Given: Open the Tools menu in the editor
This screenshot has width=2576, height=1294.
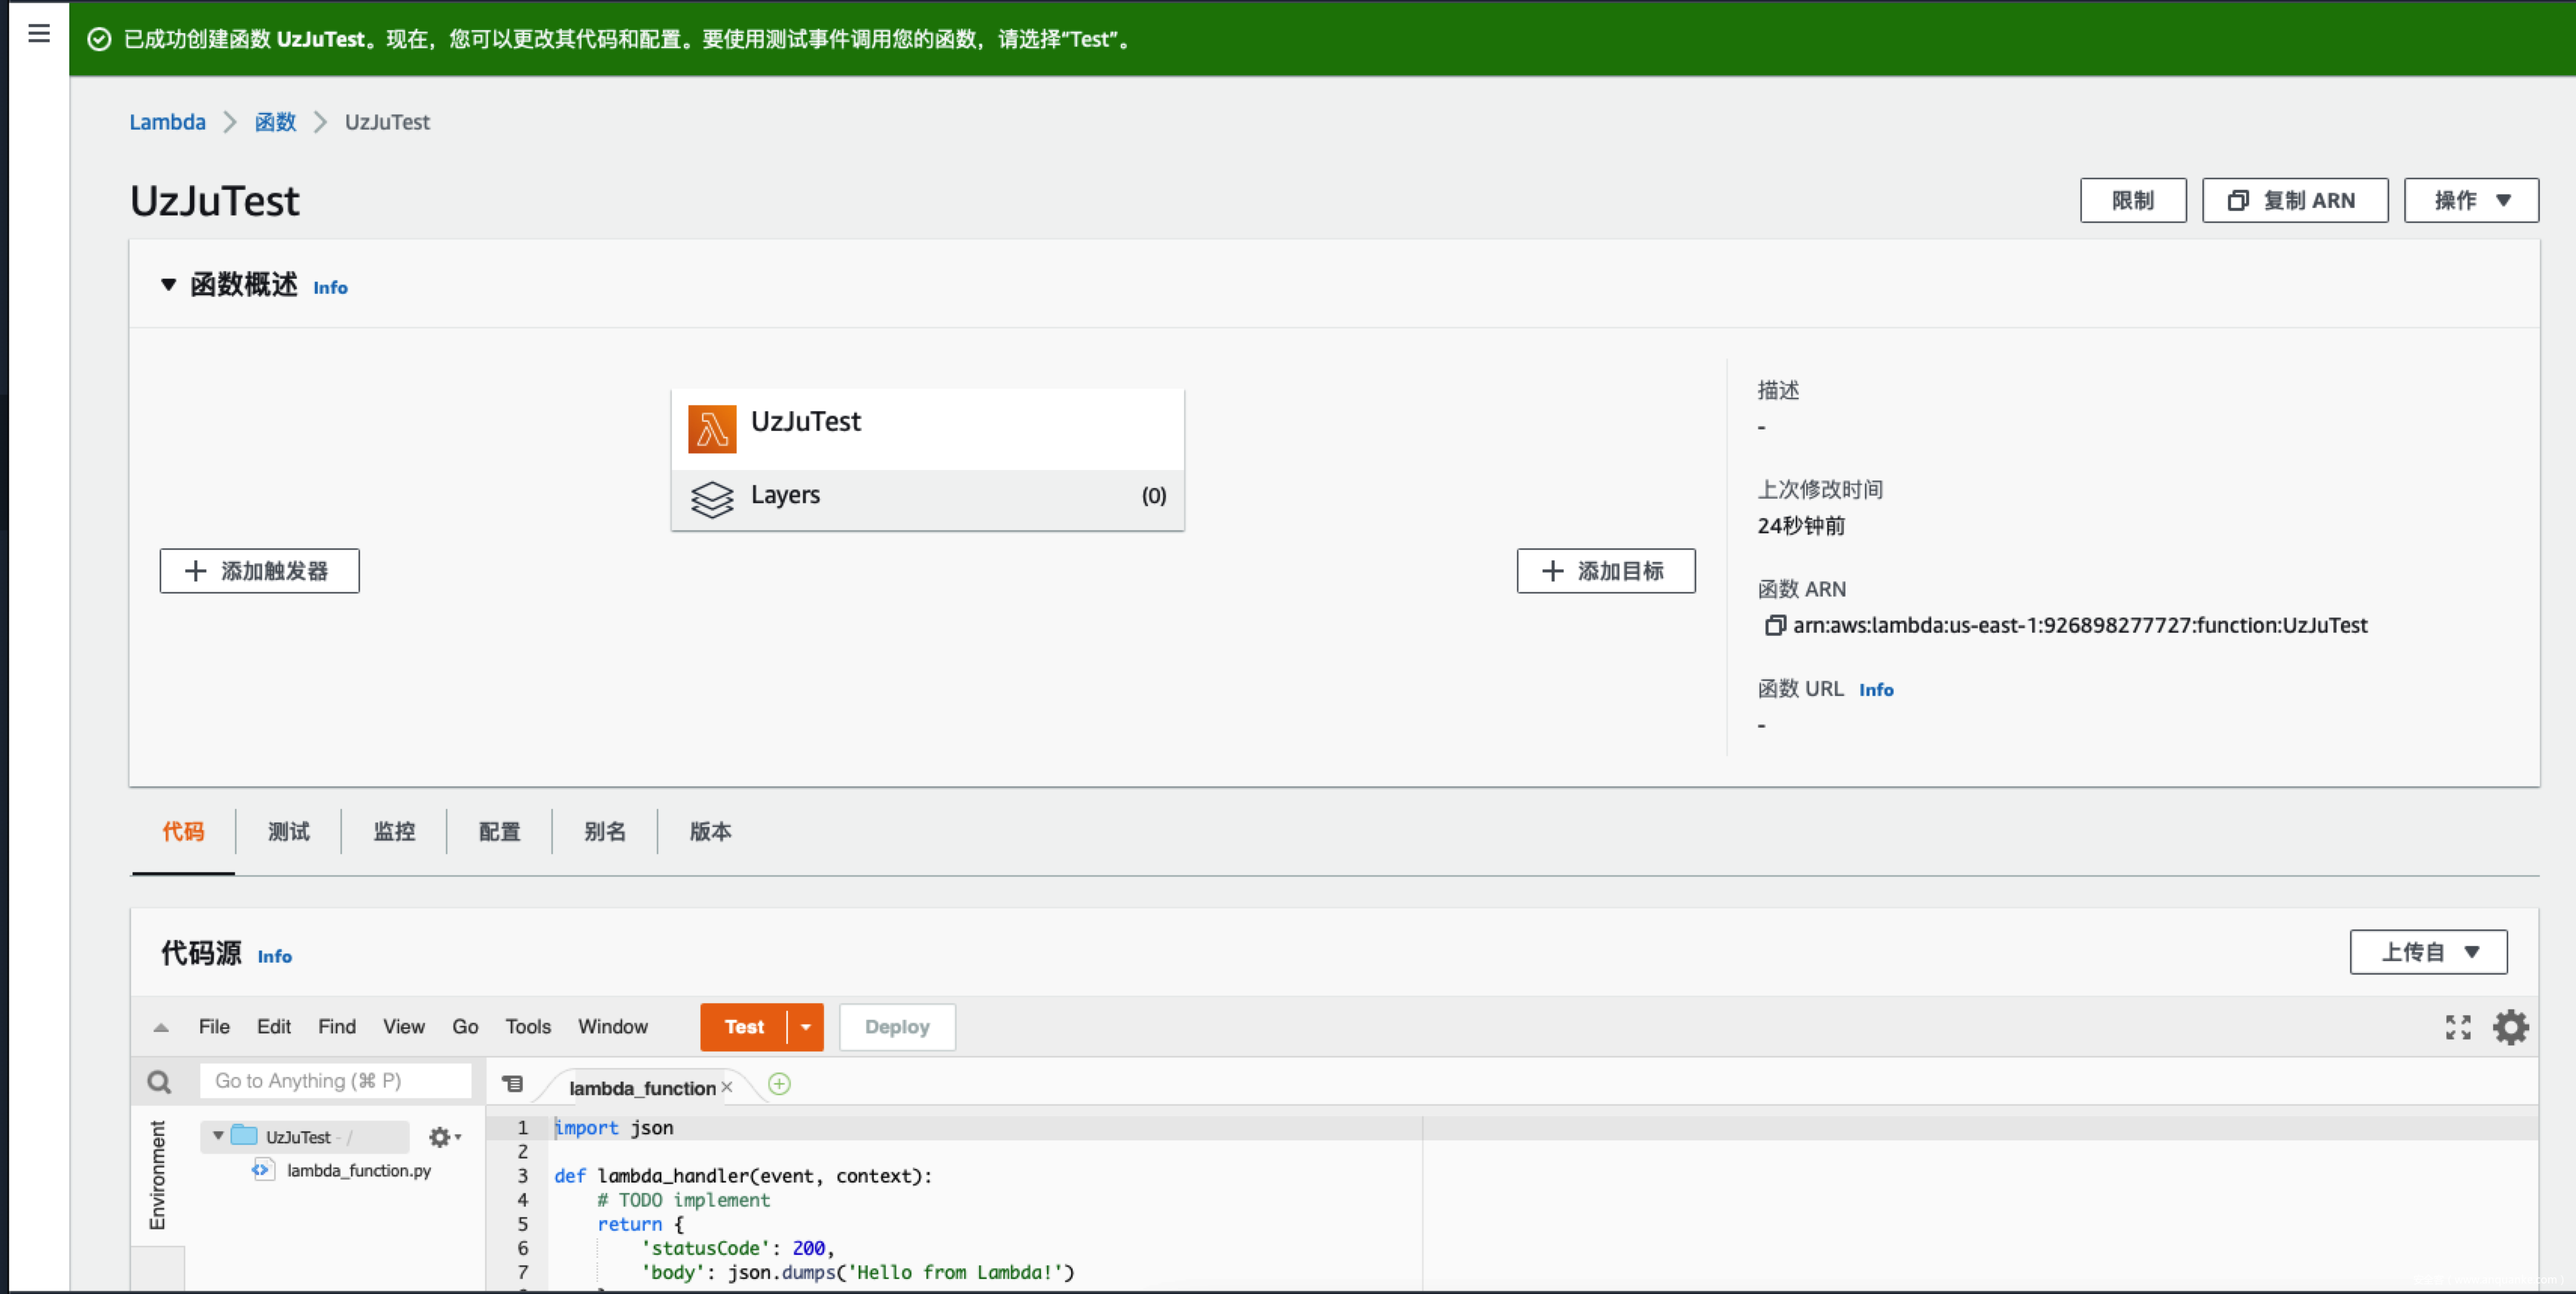Looking at the screenshot, I should pos(527,1027).
